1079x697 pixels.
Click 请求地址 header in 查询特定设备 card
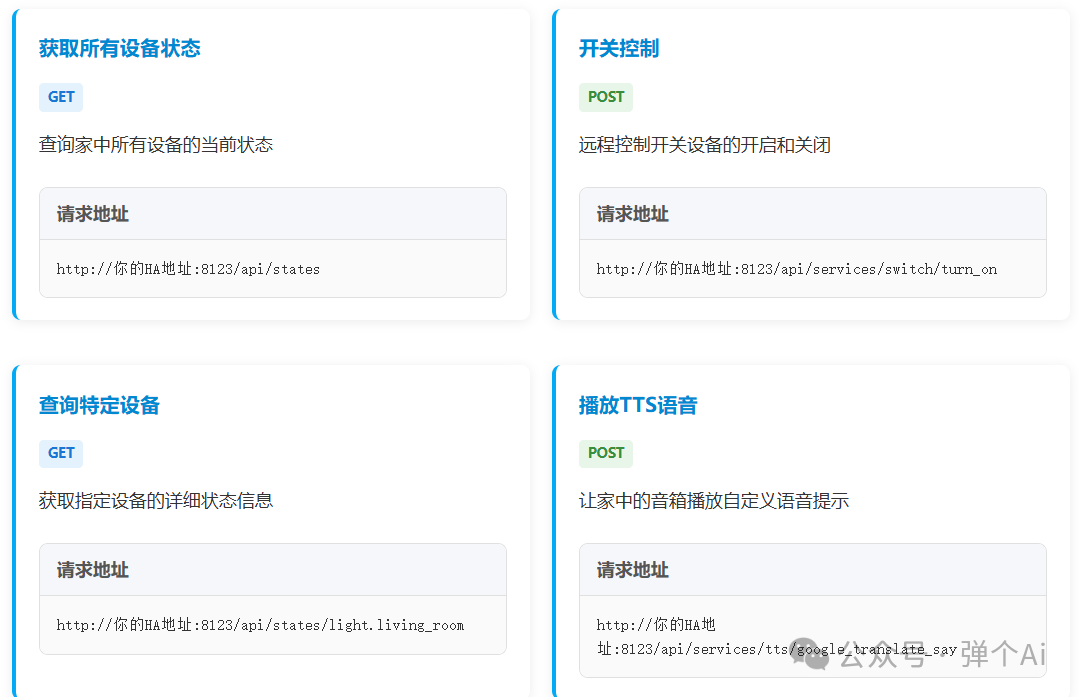pos(92,570)
